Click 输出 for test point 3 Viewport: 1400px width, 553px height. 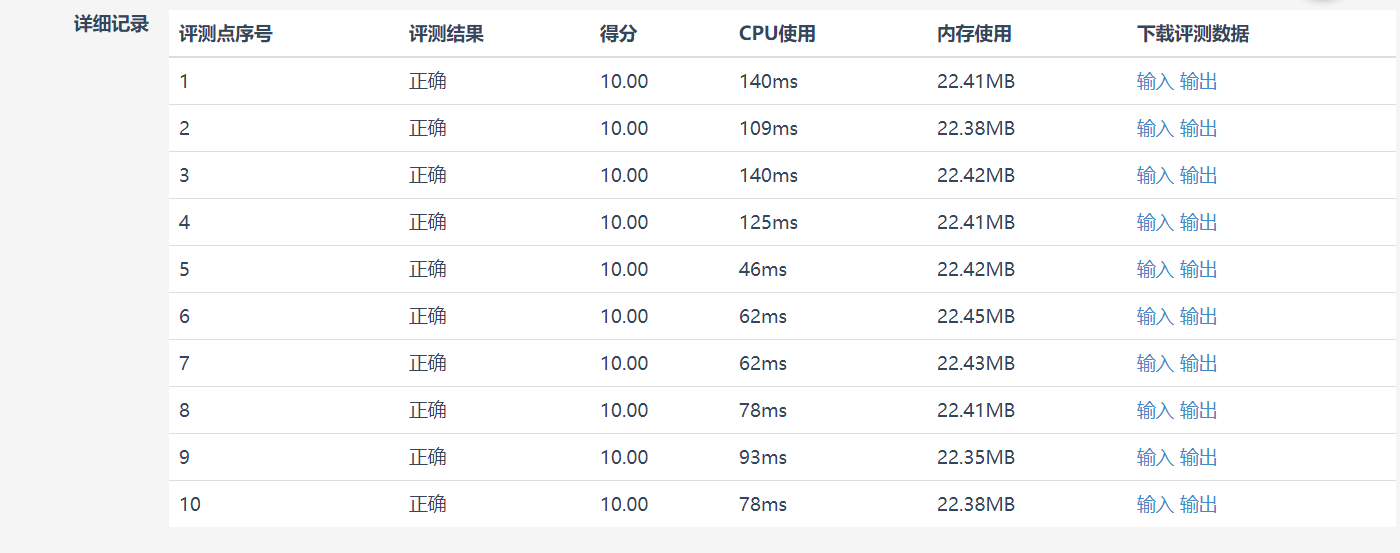pos(1198,176)
